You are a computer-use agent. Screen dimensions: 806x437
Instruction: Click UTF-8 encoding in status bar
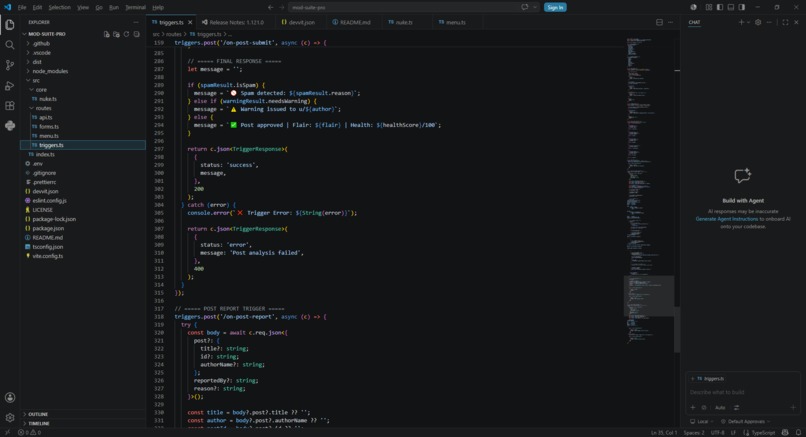pyautogui.click(x=718, y=432)
